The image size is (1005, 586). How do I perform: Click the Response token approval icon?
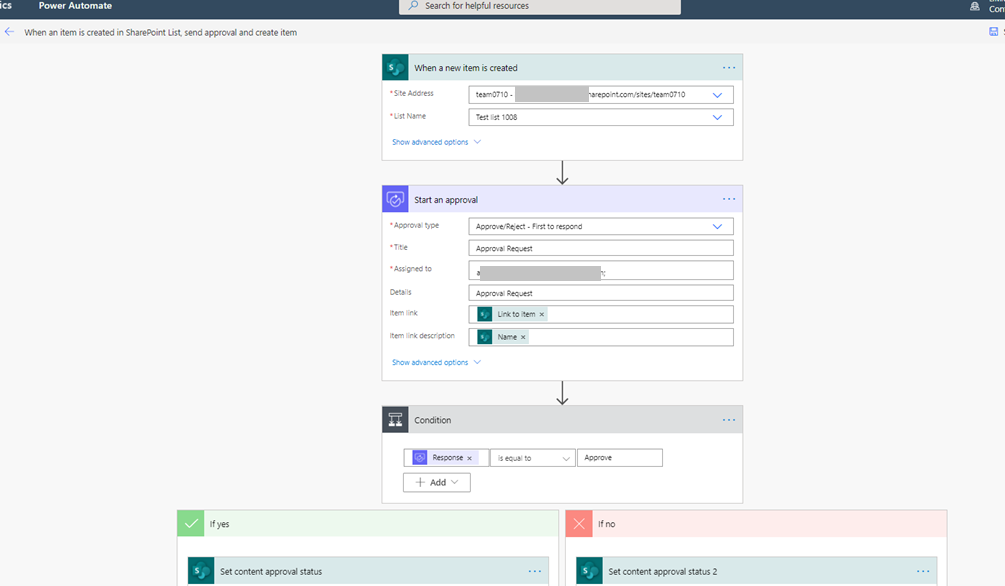(x=420, y=458)
